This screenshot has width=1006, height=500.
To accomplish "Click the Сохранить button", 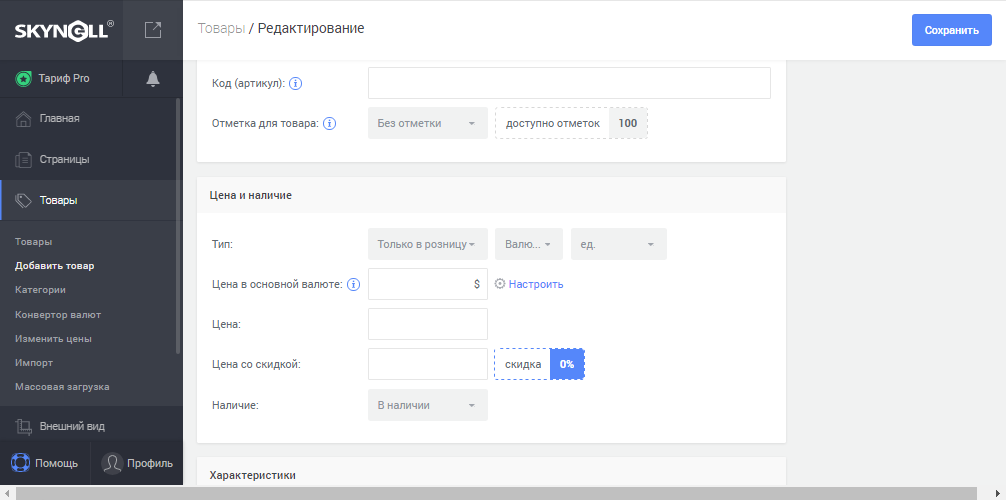I will pyautogui.click(x=951, y=30).
